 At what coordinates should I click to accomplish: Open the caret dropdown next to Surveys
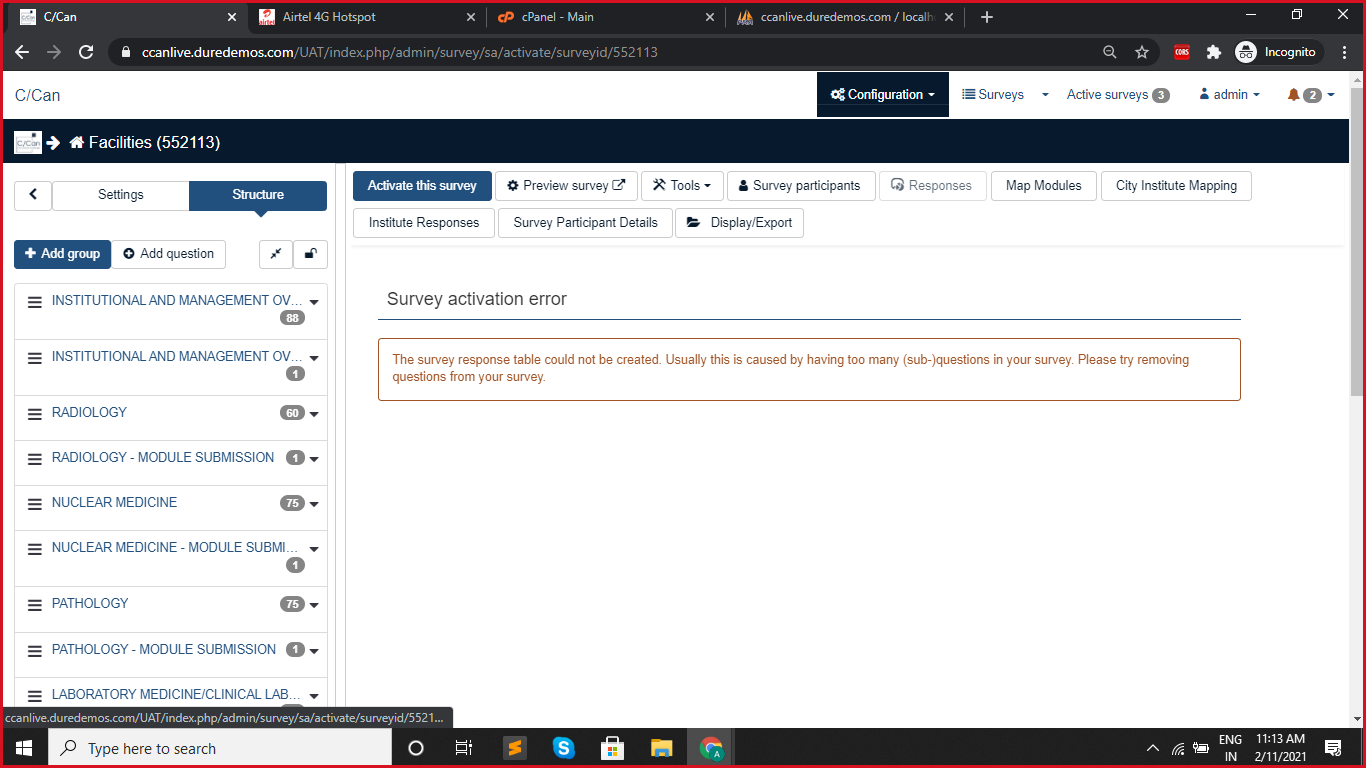click(x=1045, y=95)
